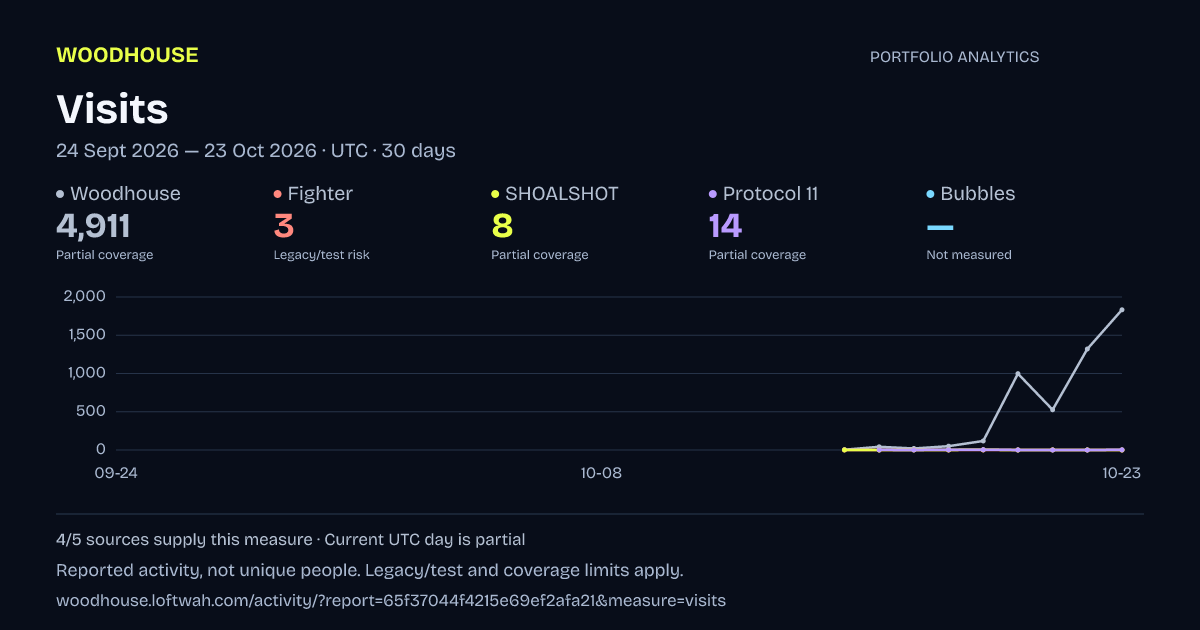1200x630 pixels.
Task: Click the 09-24 x-axis date label
Action: pyautogui.click(x=116, y=473)
